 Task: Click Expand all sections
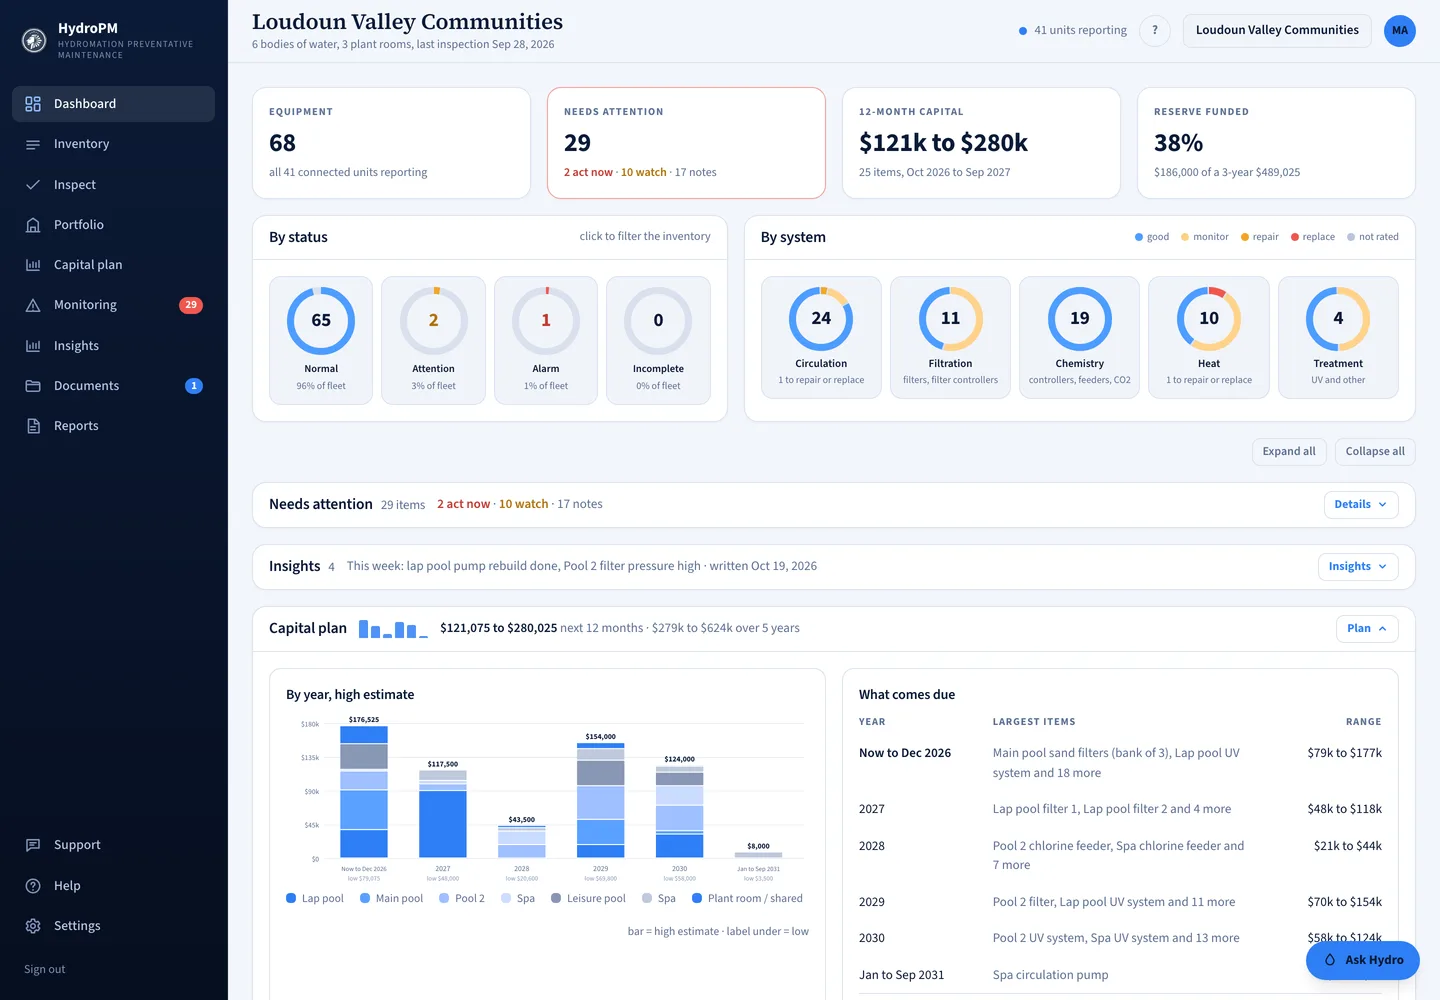1289,452
